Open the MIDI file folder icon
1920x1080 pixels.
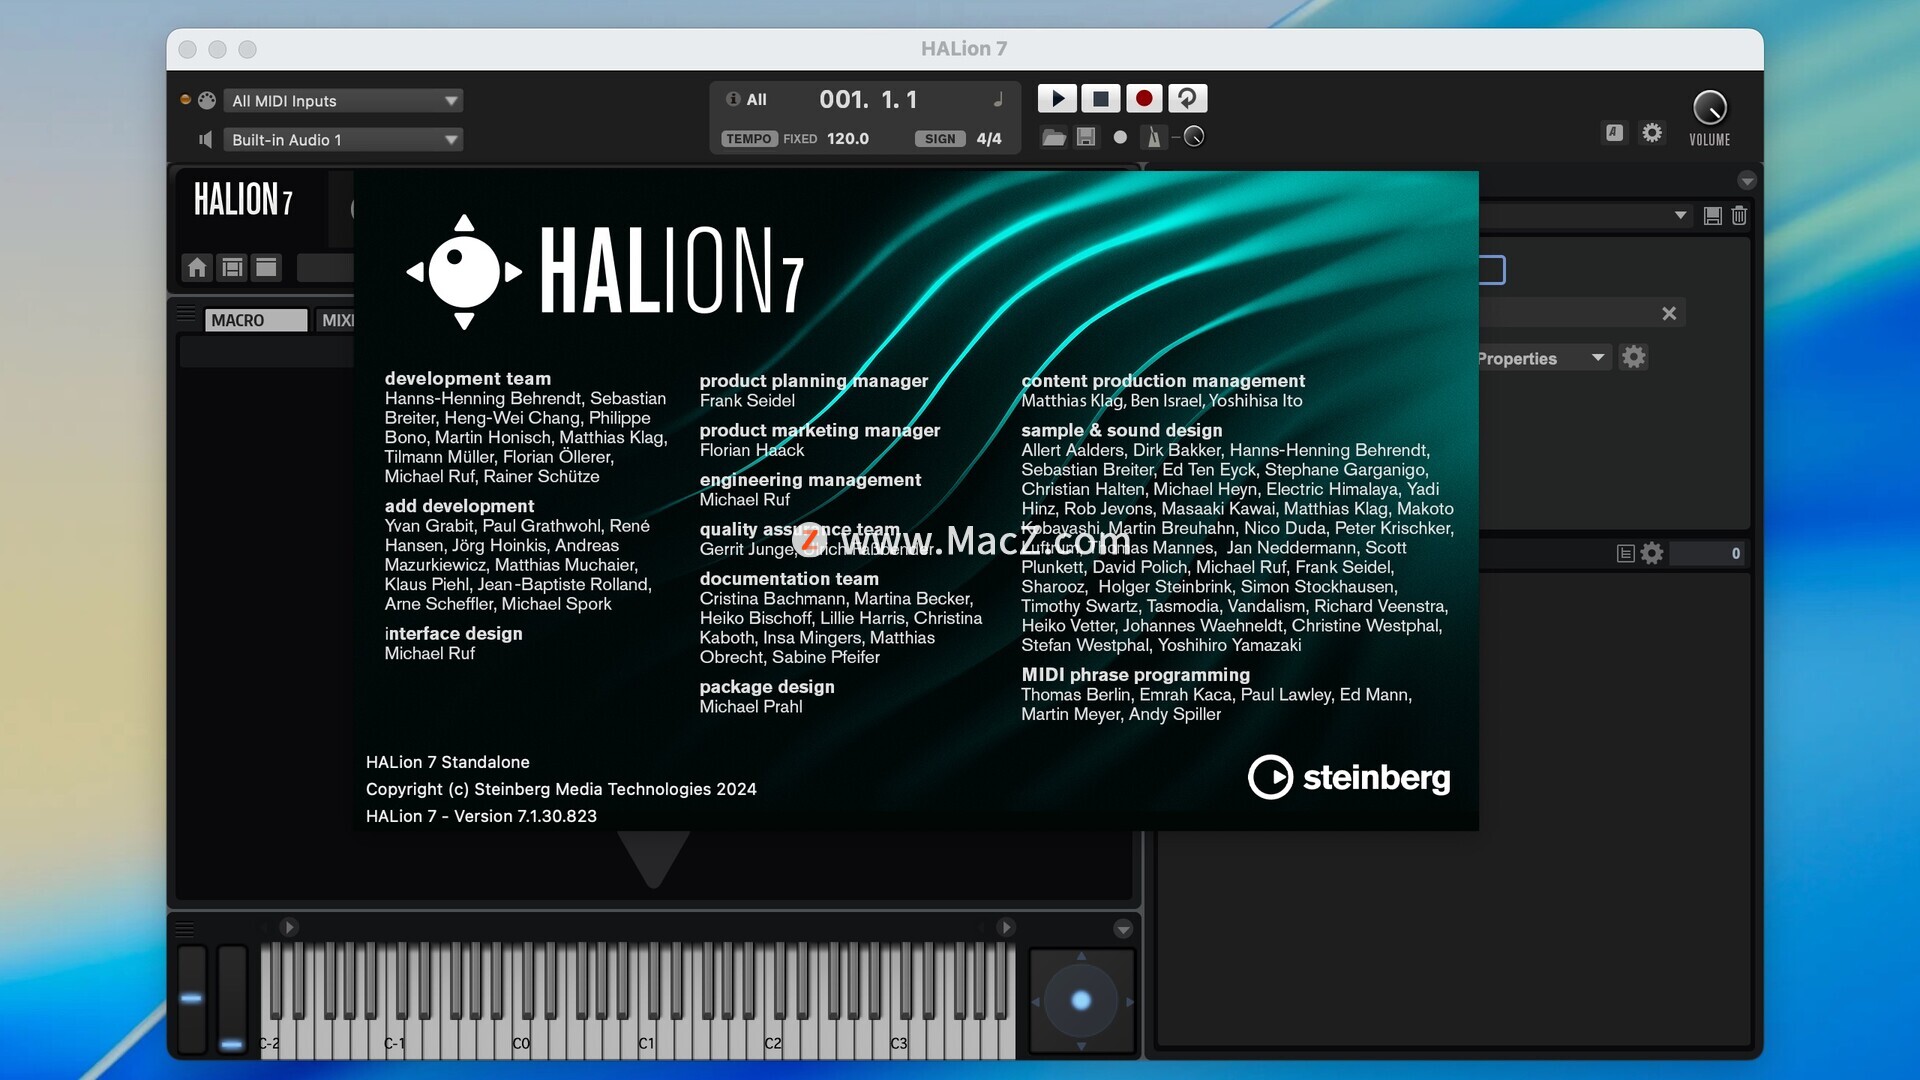(1053, 138)
